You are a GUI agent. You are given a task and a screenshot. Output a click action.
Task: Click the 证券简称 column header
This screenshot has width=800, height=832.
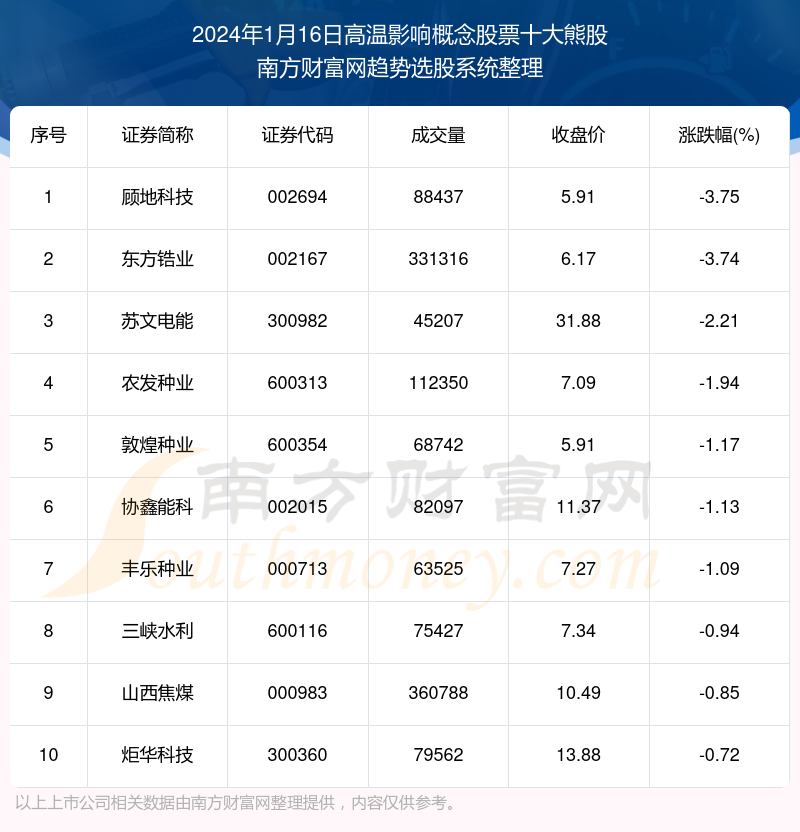tap(157, 136)
